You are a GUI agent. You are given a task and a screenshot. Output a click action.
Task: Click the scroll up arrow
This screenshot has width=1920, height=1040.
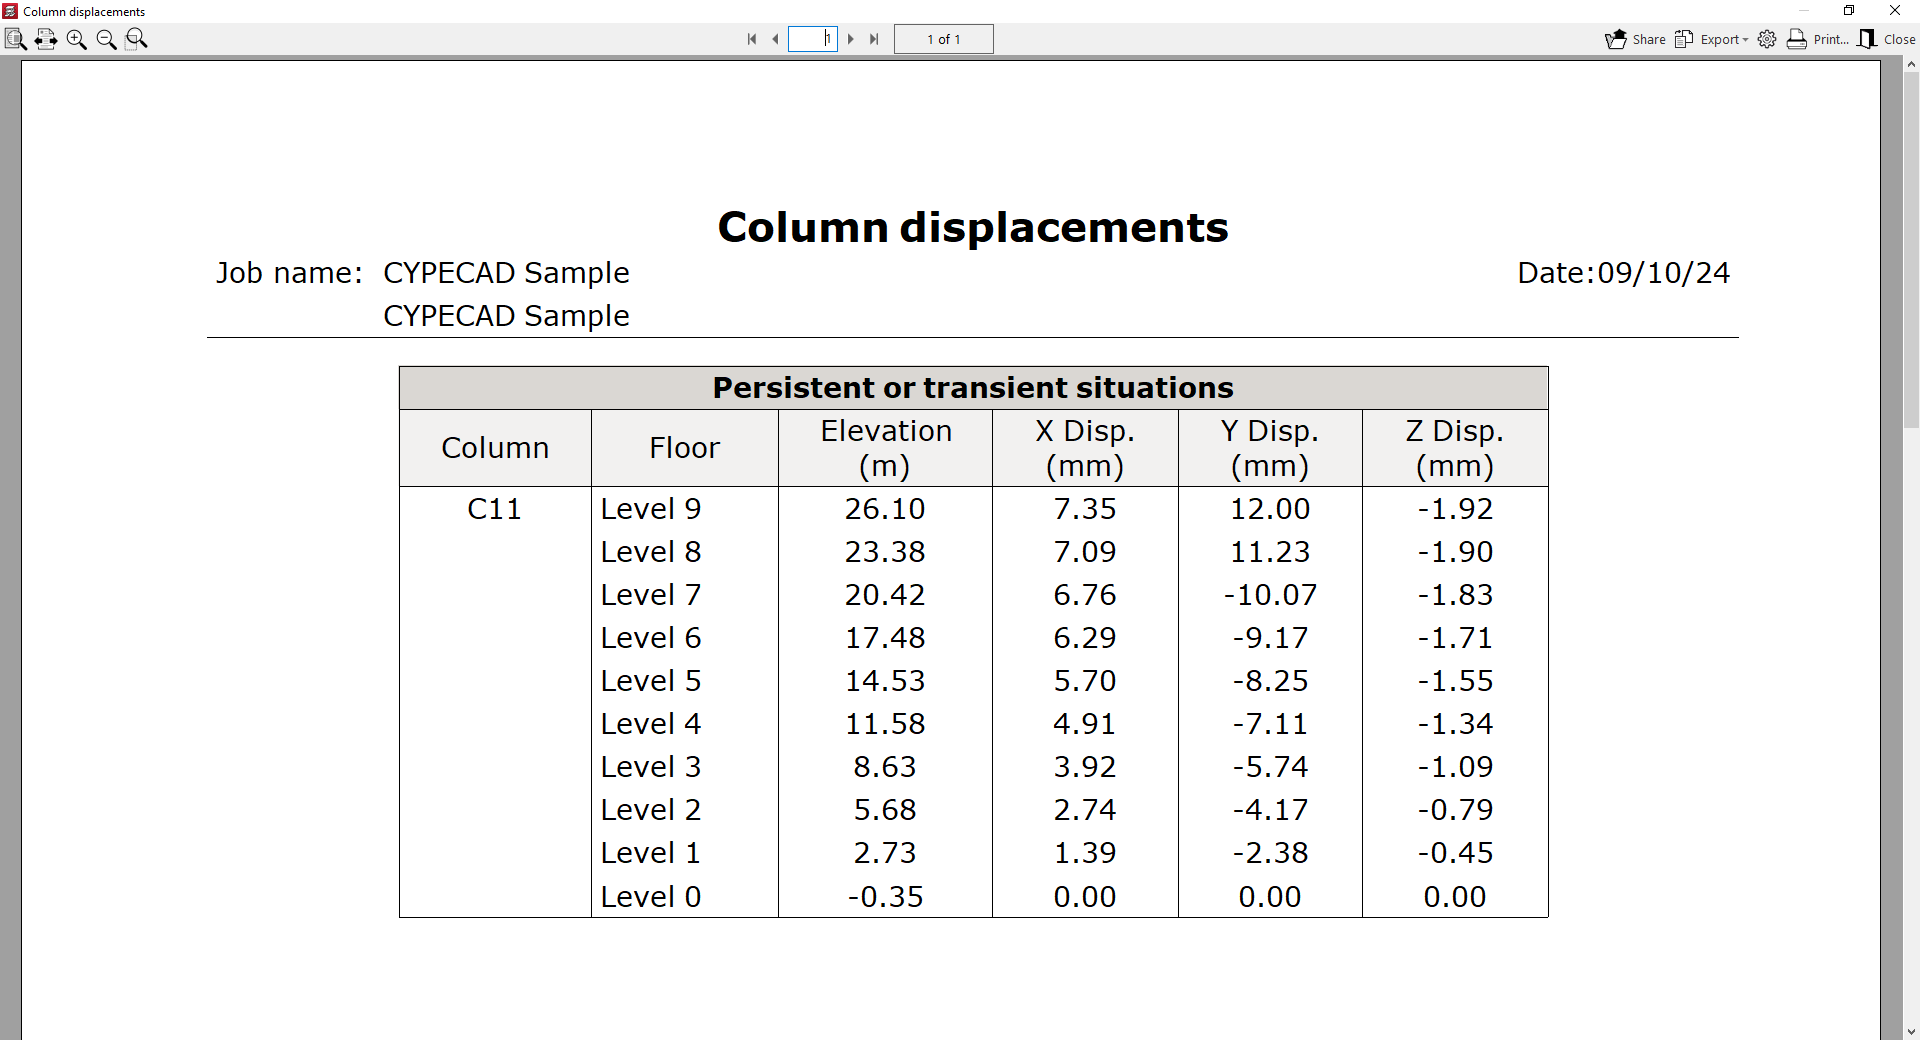coord(1911,64)
